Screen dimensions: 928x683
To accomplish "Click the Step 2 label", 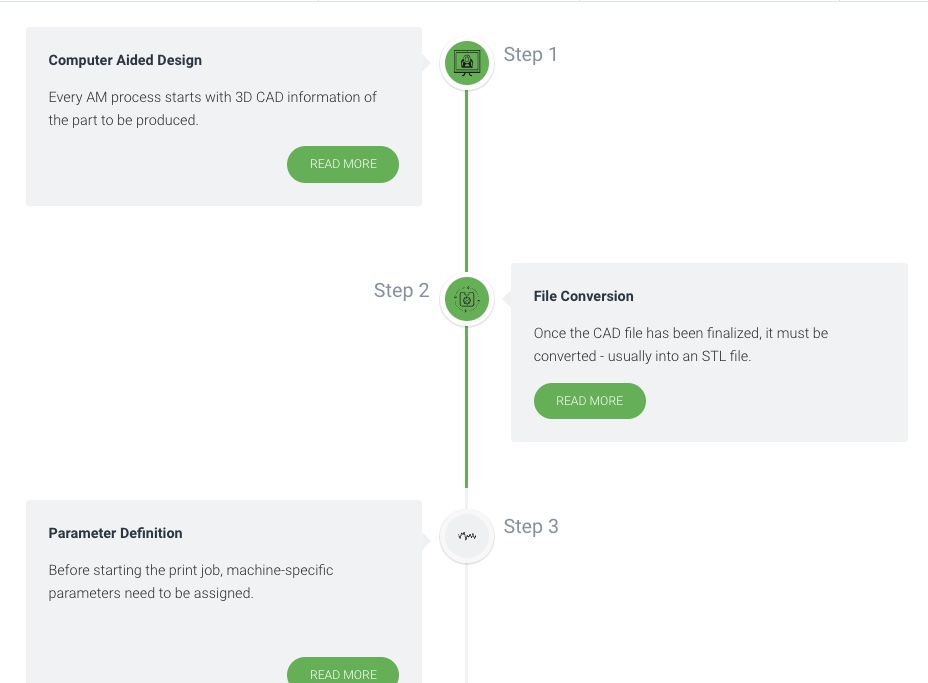I will click(401, 291).
